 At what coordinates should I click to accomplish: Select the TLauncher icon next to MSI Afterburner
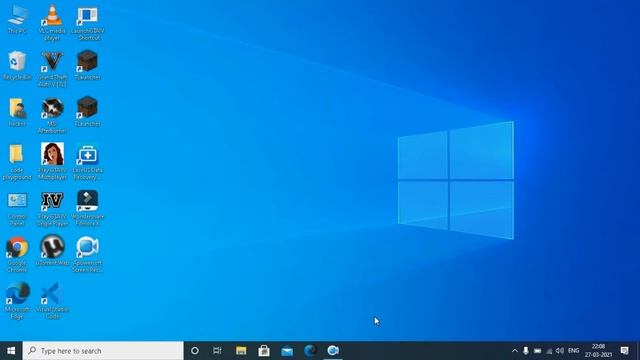[x=87, y=112]
